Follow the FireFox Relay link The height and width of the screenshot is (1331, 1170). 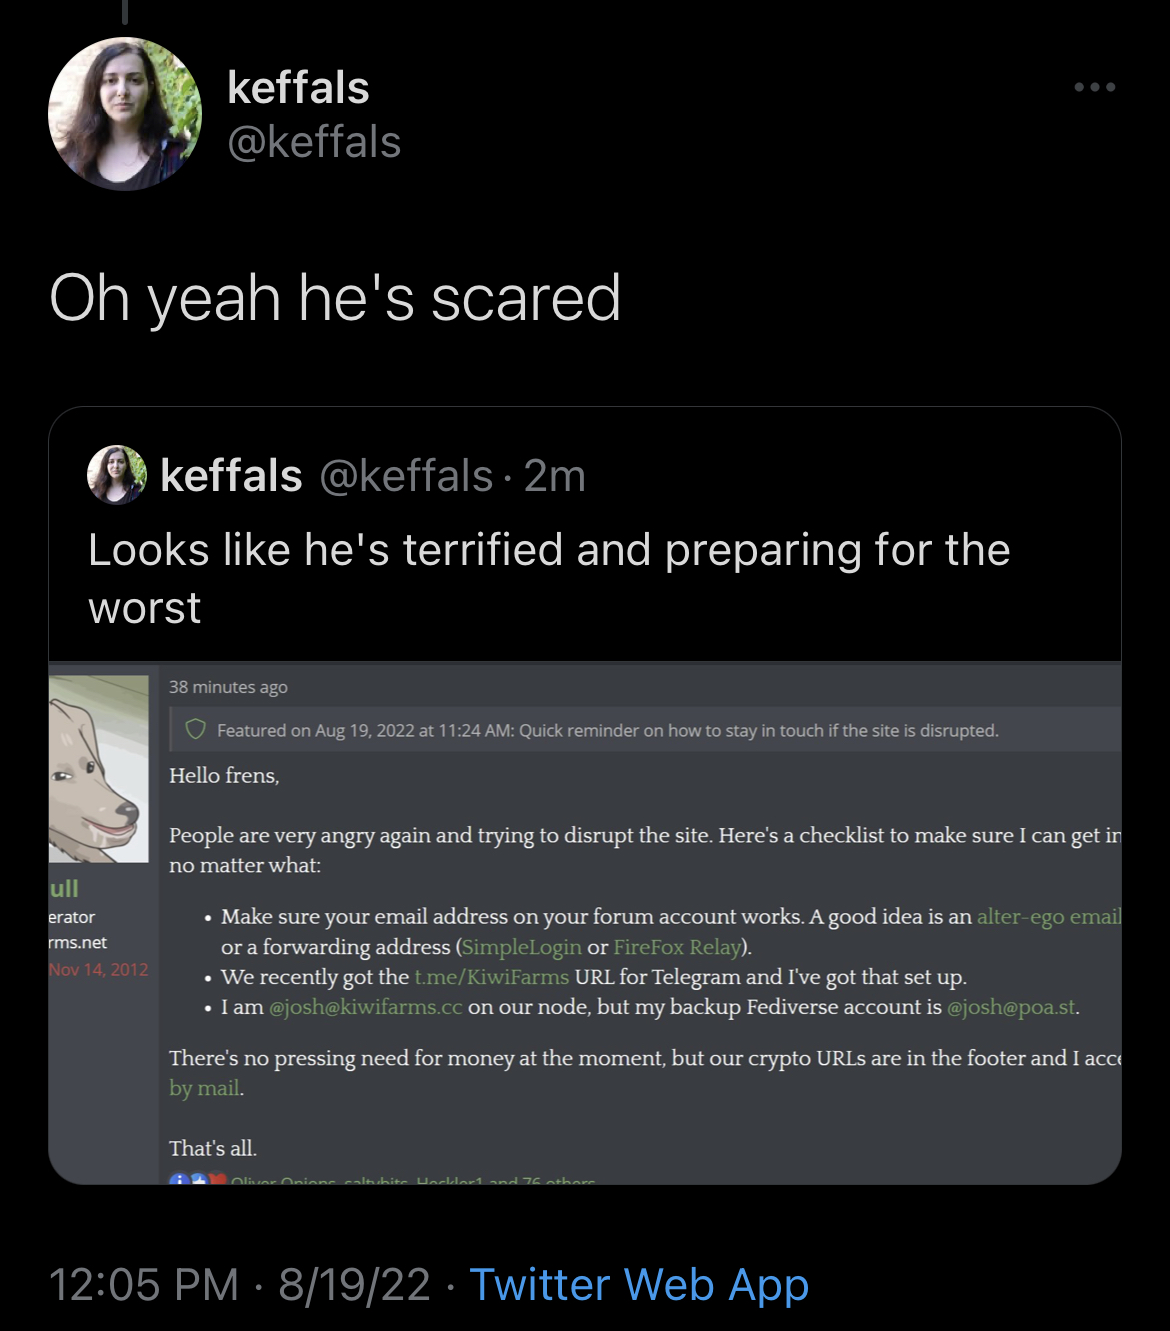(x=677, y=947)
